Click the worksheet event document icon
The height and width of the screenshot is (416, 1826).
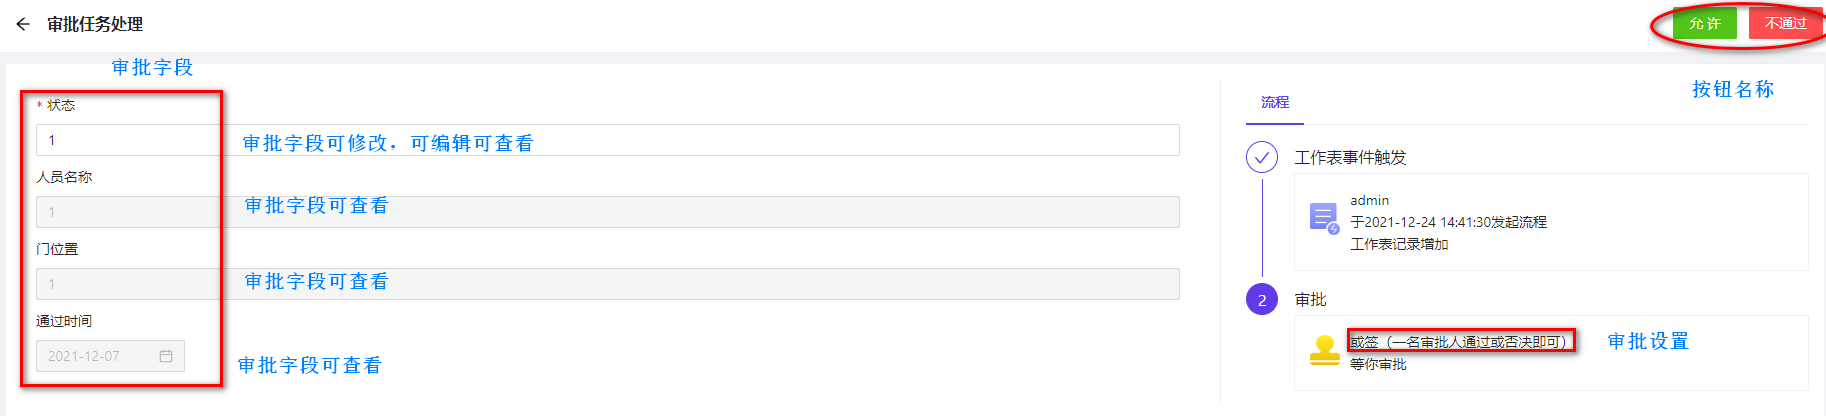[1324, 218]
